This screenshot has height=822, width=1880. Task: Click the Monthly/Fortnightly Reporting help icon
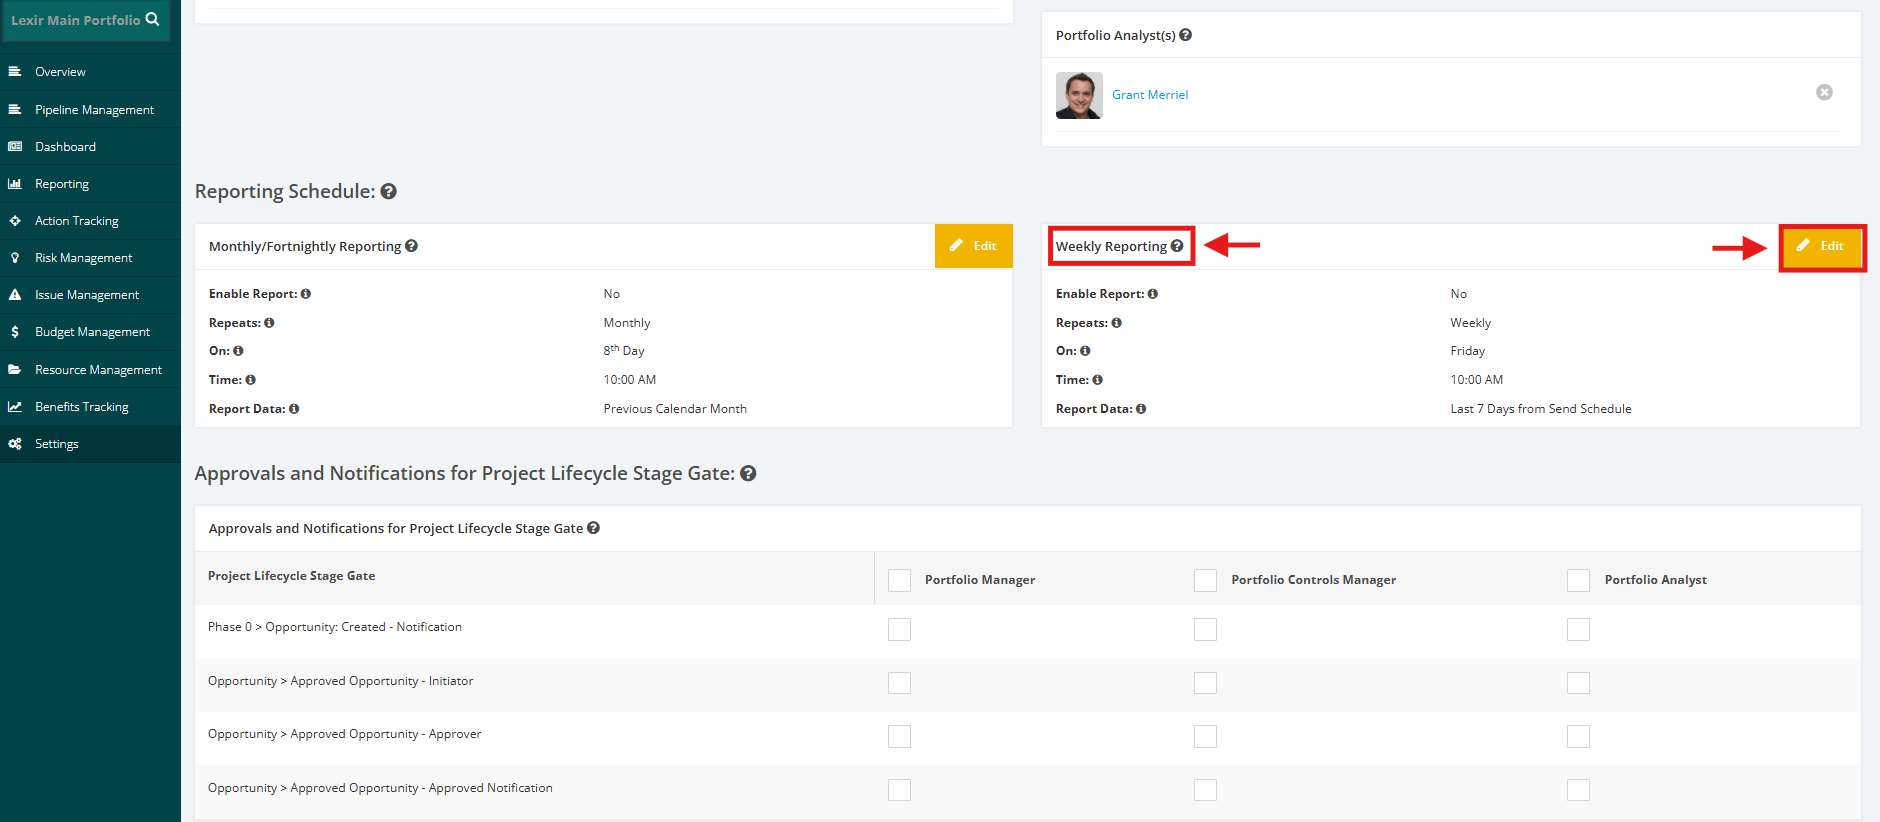411,246
